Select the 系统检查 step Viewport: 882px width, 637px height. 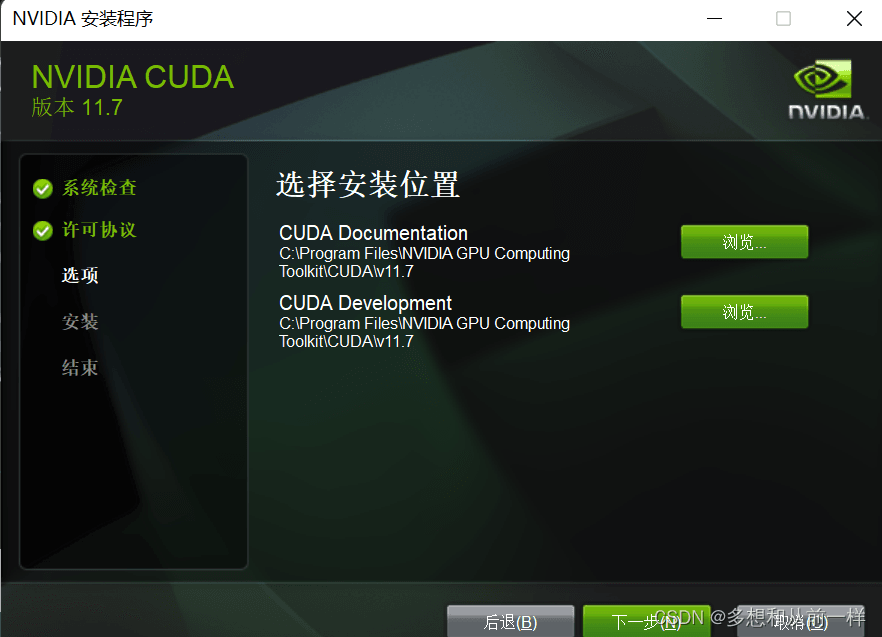point(99,188)
